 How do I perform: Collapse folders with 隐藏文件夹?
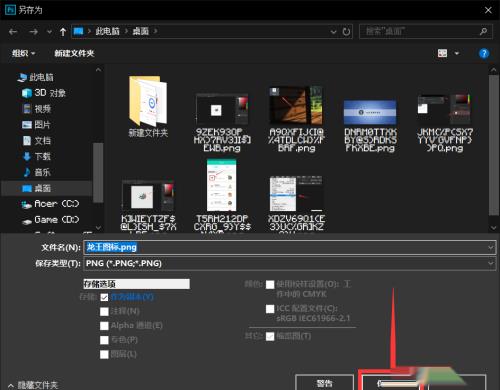point(33,385)
